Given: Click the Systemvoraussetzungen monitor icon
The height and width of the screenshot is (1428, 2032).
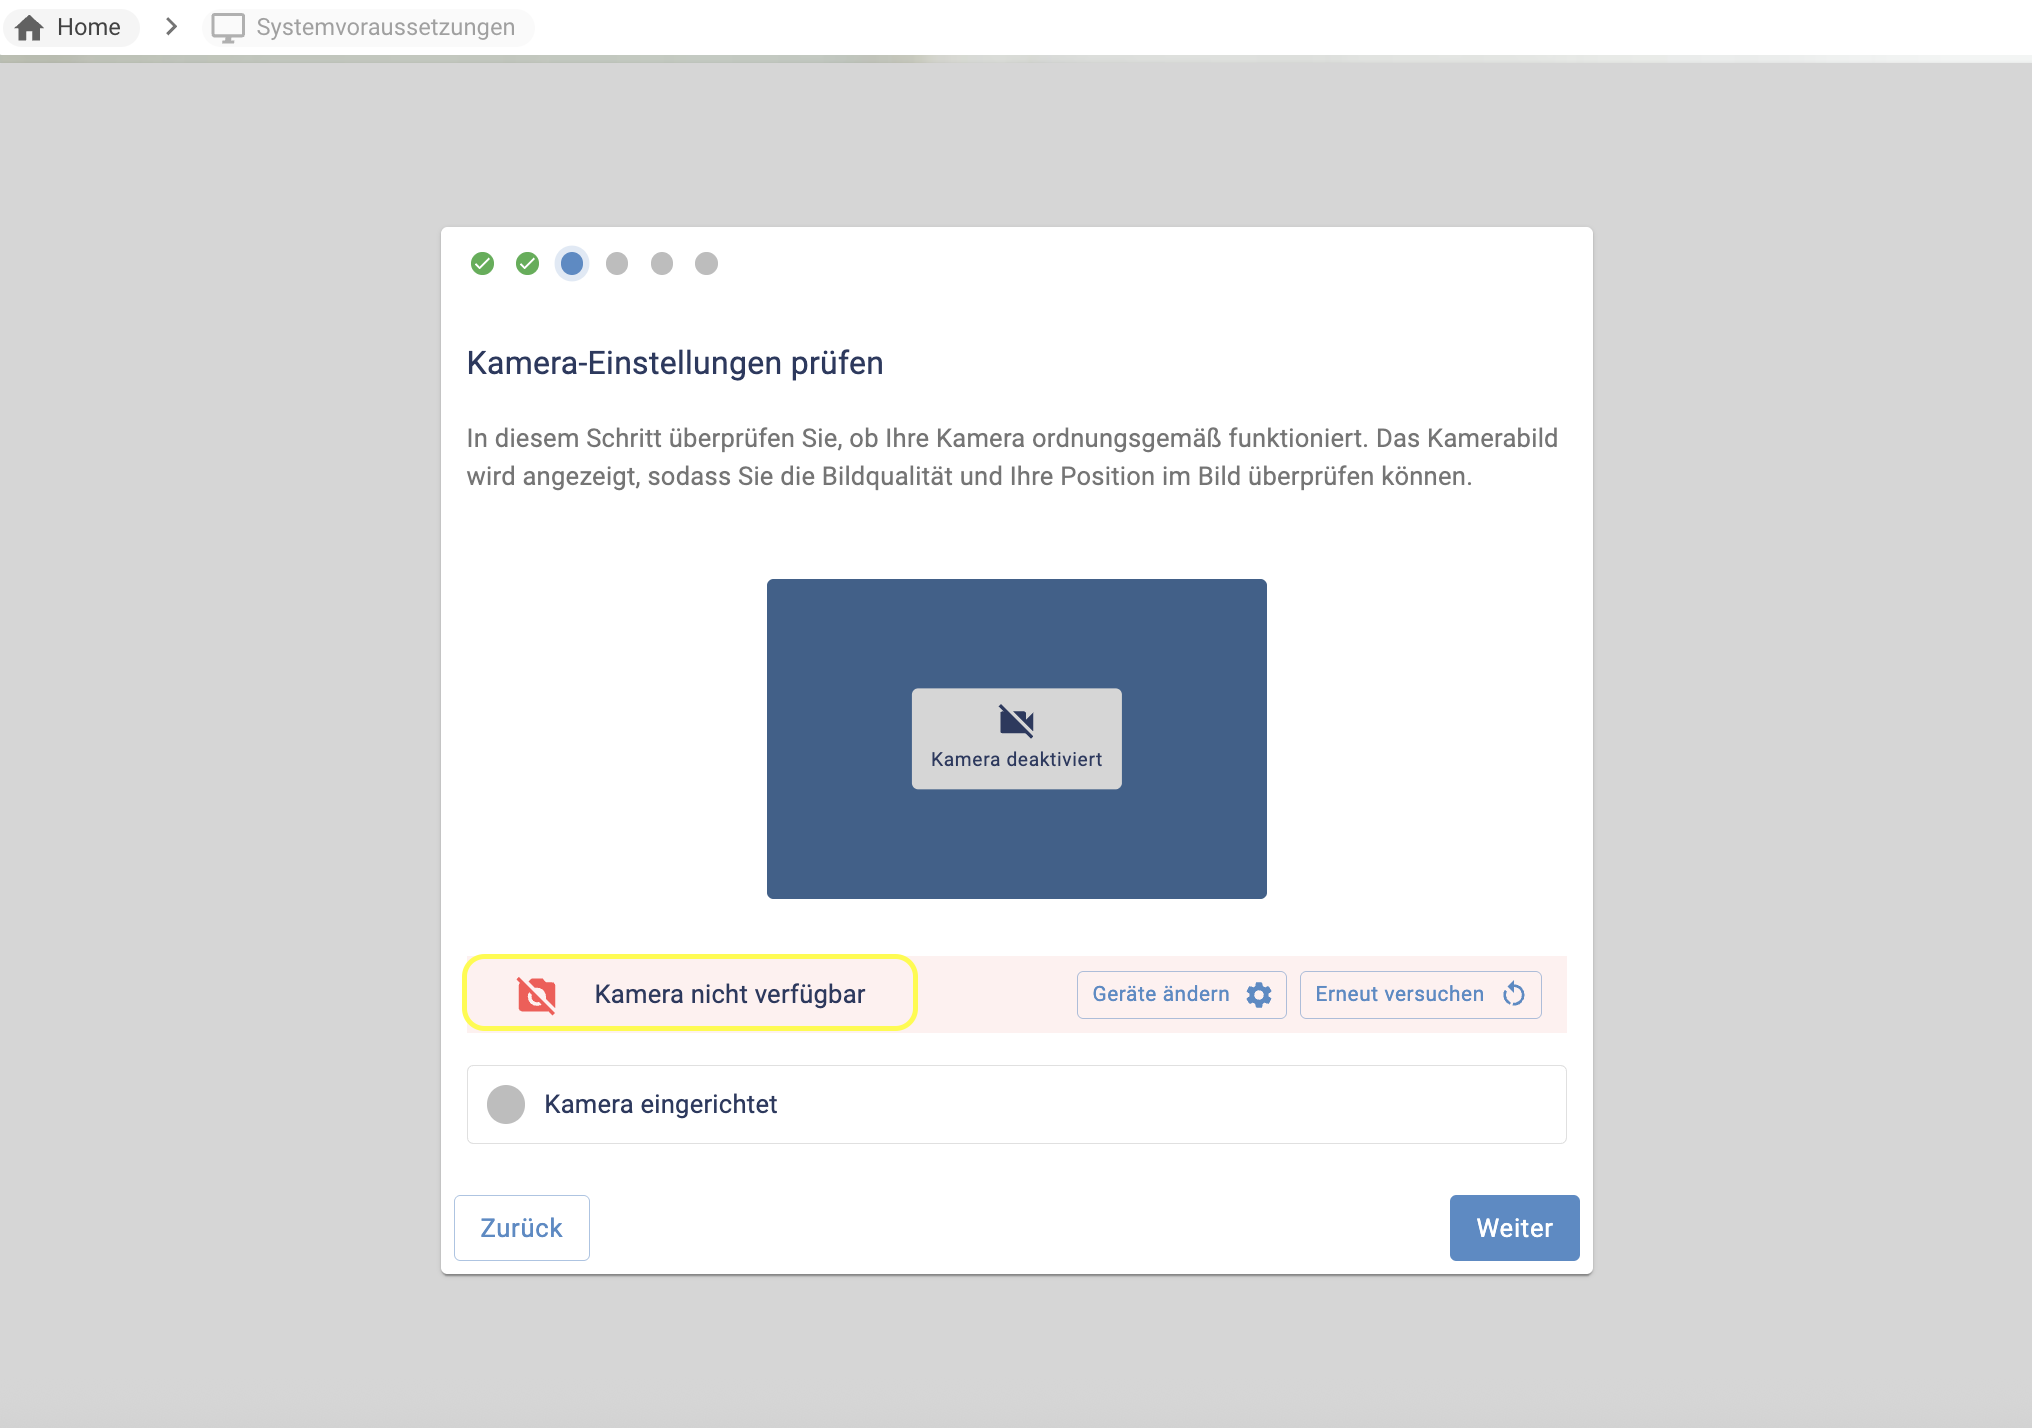Looking at the screenshot, I should point(228,27).
